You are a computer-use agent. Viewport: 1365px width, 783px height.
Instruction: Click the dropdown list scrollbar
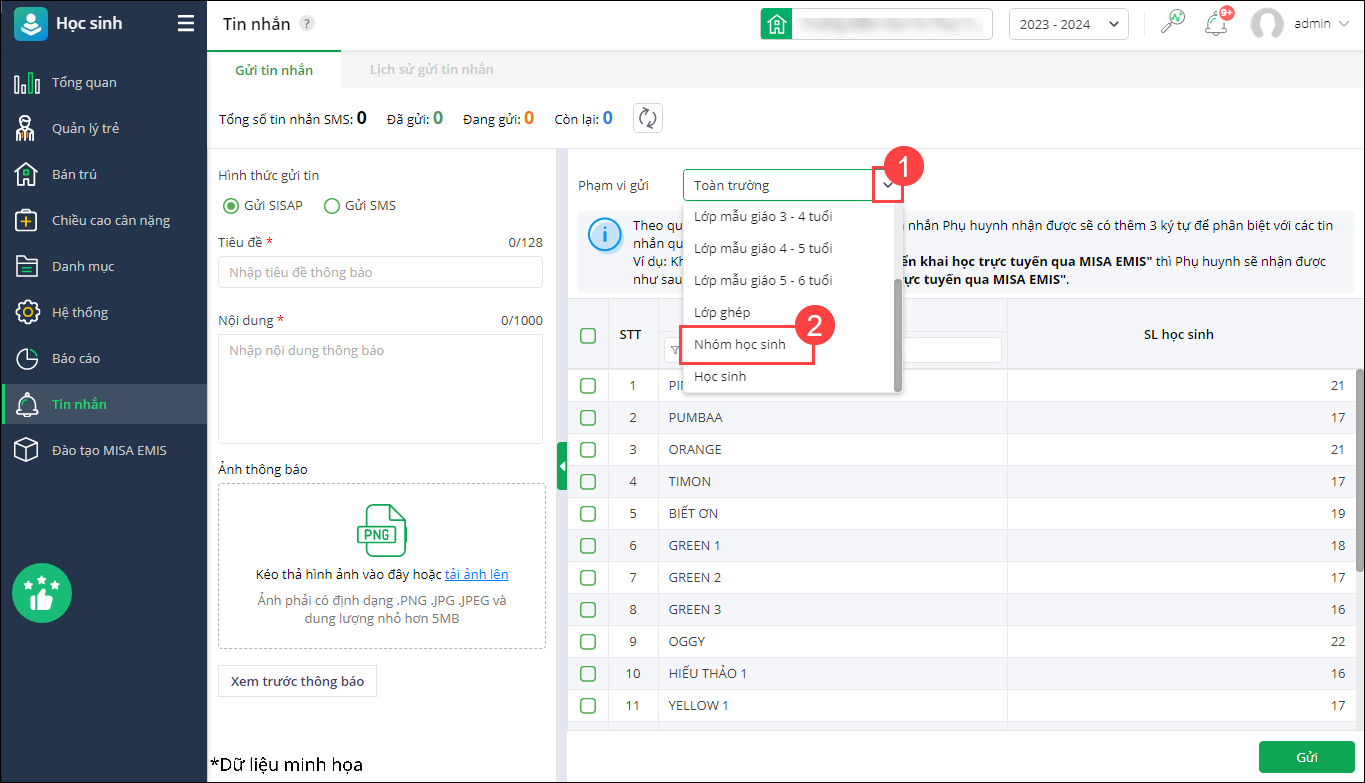[898, 335]
